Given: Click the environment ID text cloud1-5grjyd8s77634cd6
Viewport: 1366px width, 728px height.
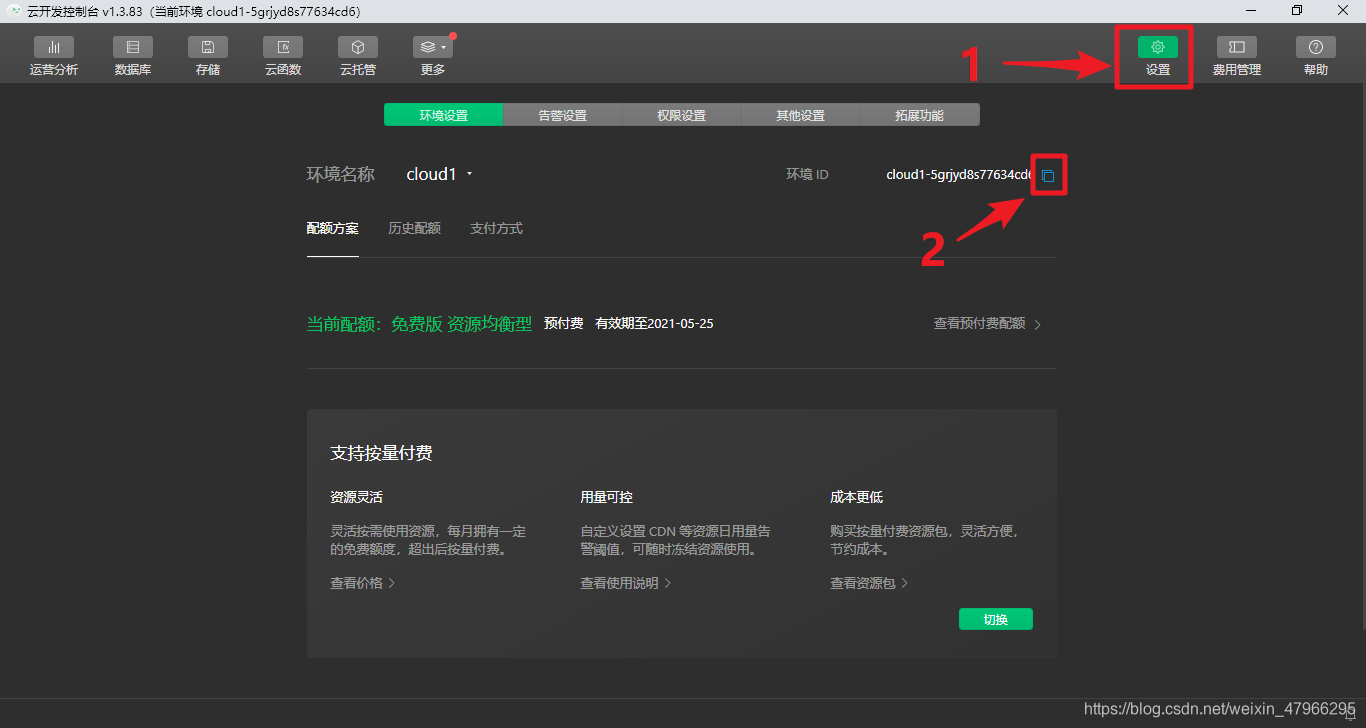Looking at the screenshot, I should pyautogui.click(x=959, y=174).
